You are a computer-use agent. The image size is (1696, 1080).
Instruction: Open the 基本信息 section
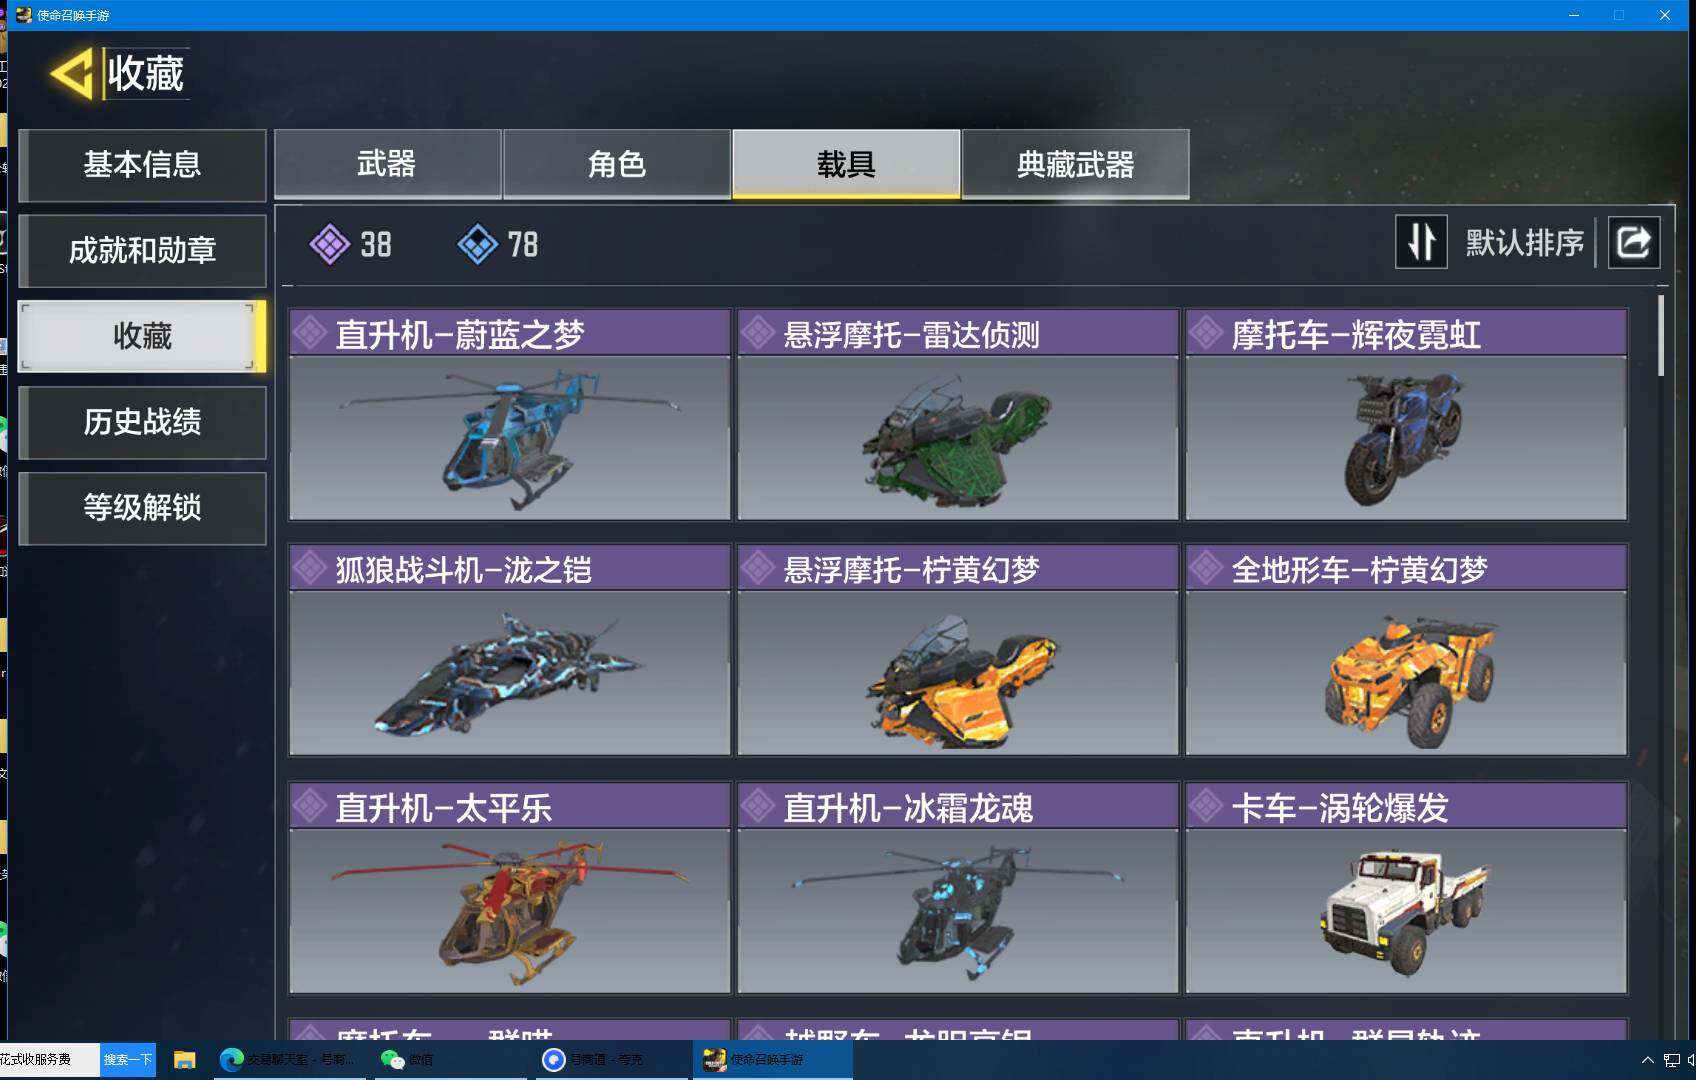click(142, 165)
